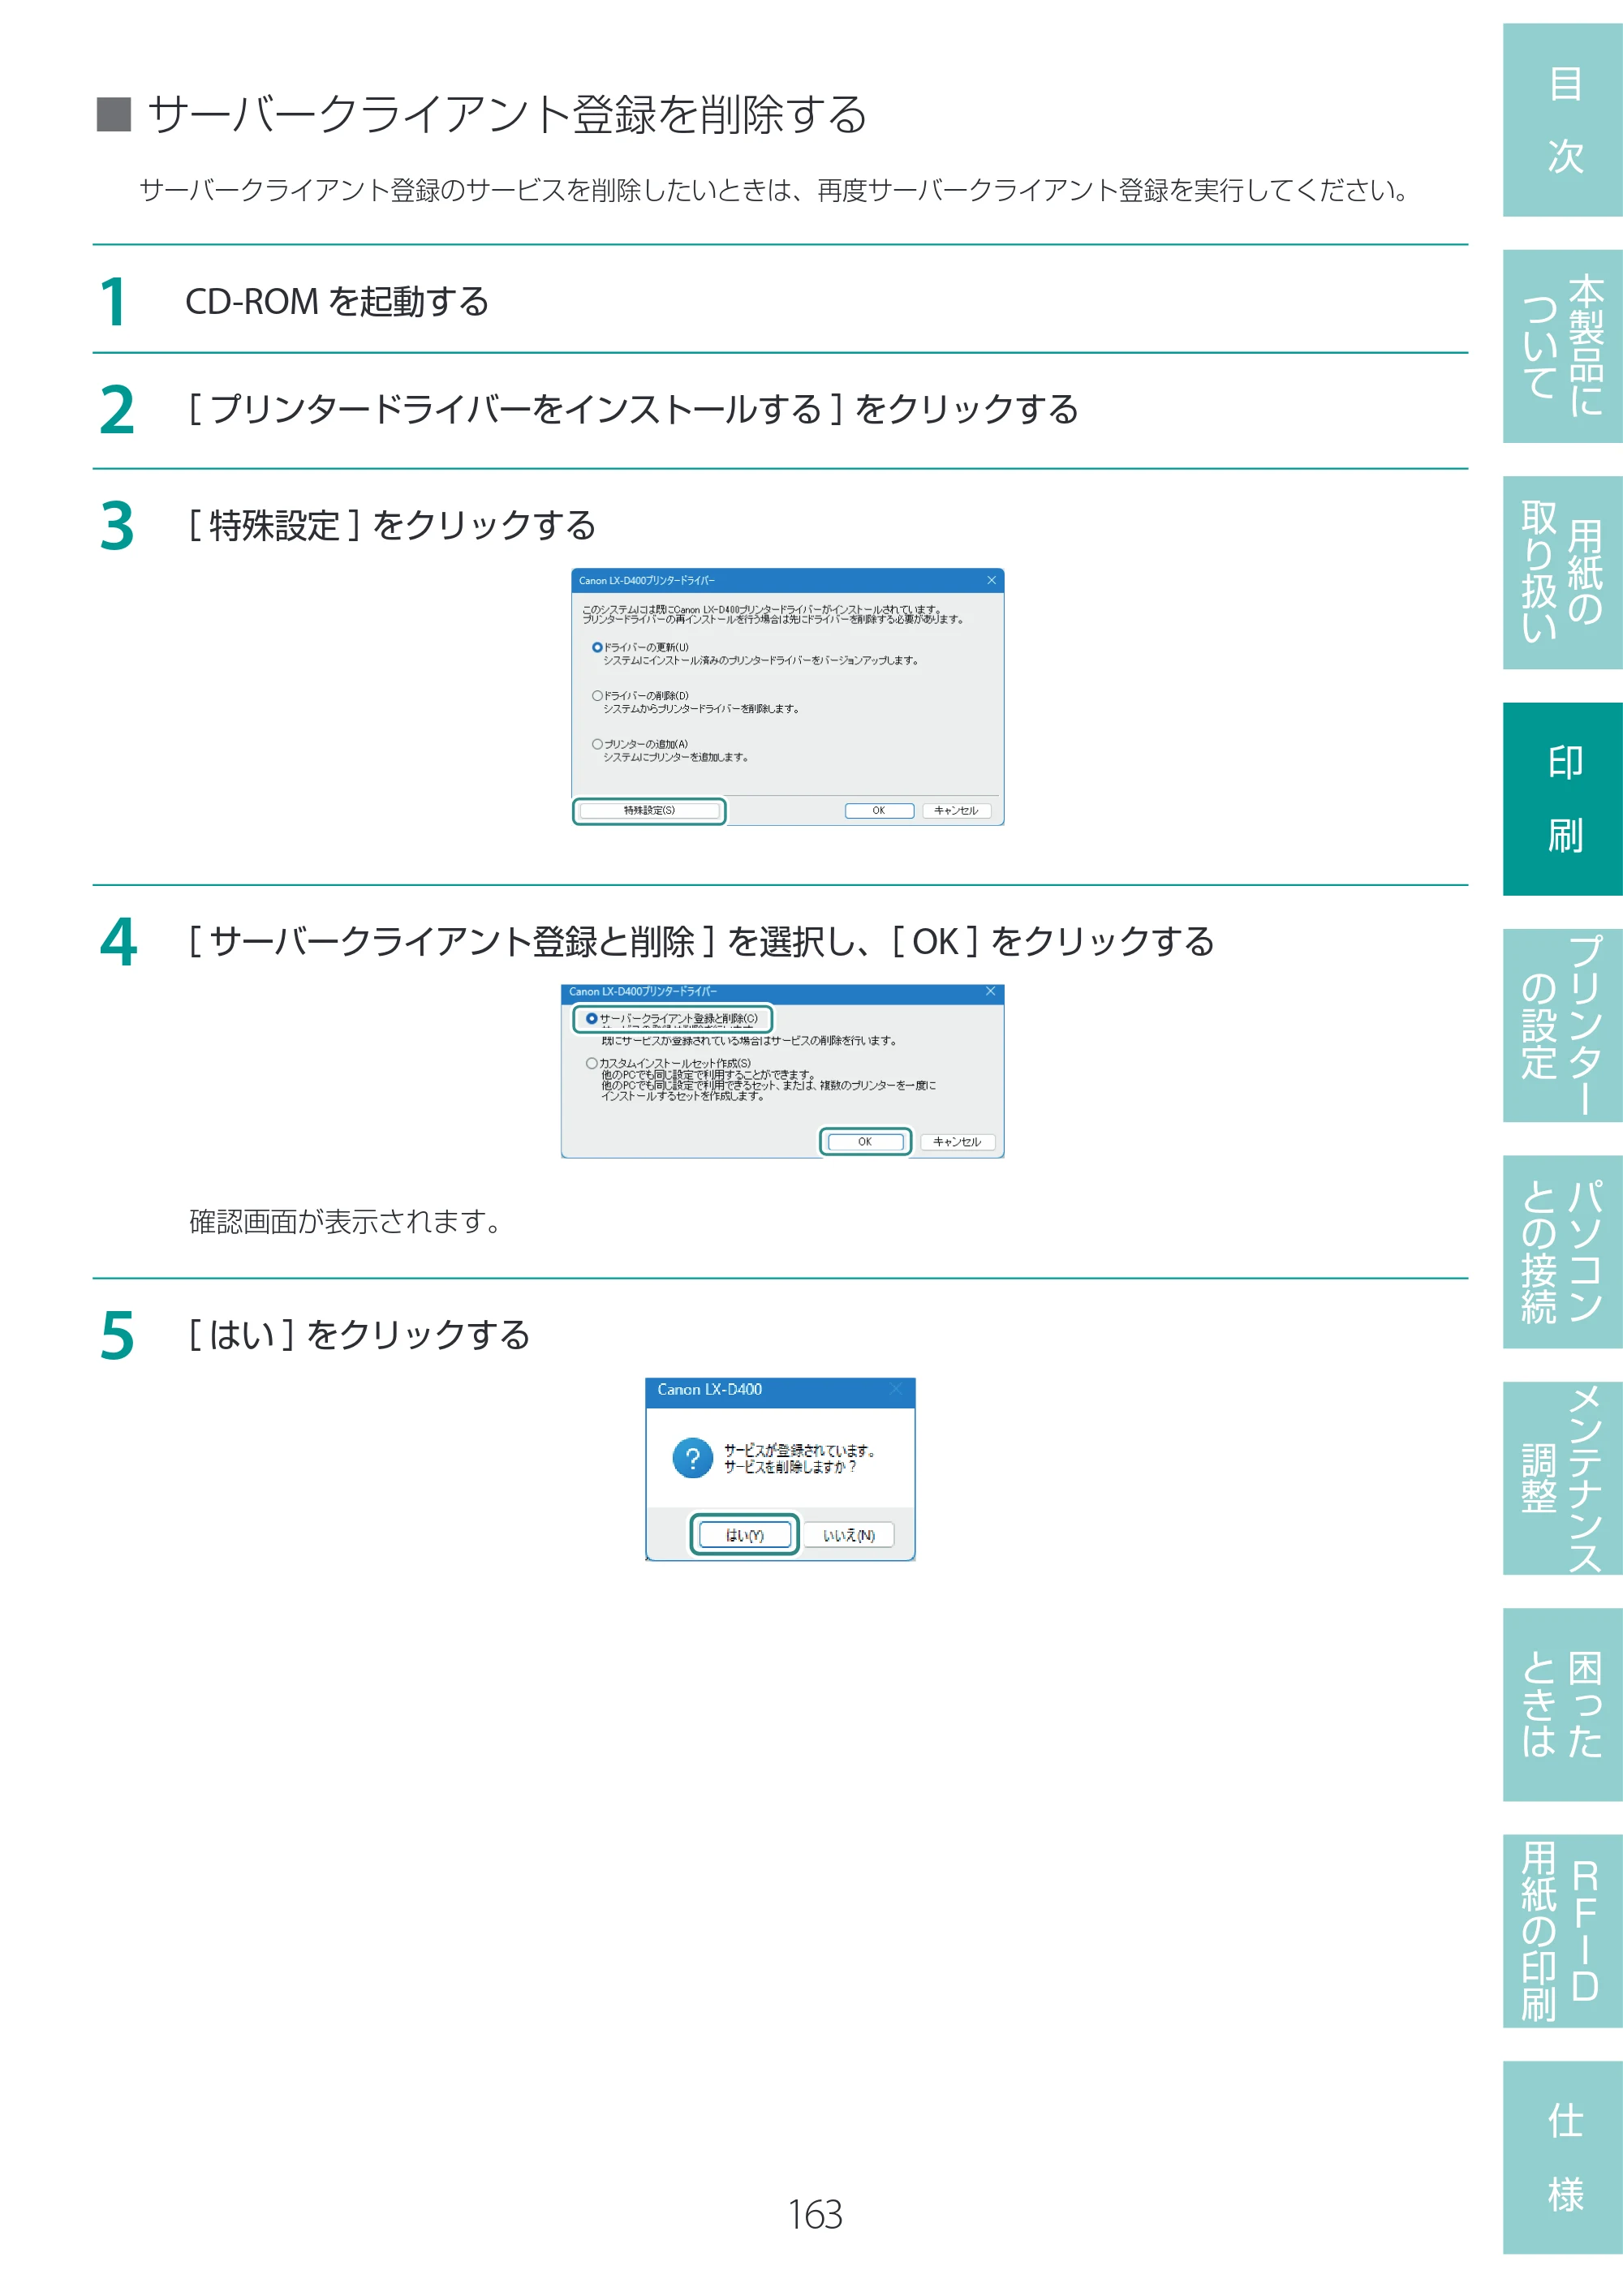1623x2296 pixels.
Task: Open パソコンとの接続 side tab
Action: pos(1562,1252)
